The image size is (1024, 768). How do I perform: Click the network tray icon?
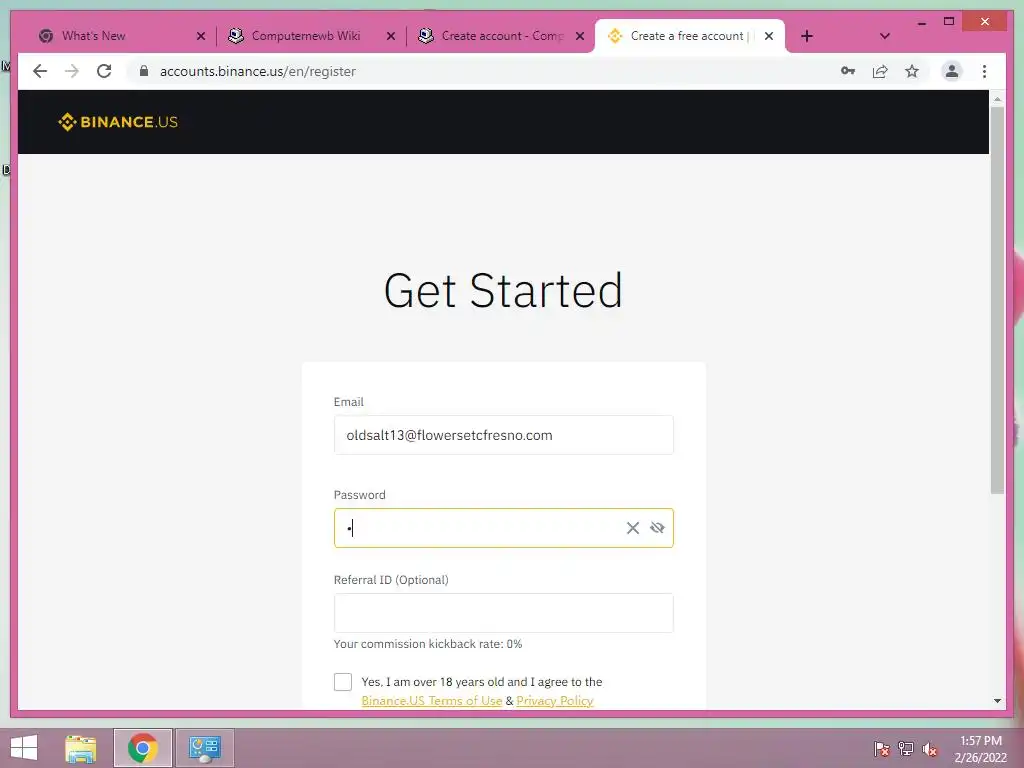[x=906, y=748]
